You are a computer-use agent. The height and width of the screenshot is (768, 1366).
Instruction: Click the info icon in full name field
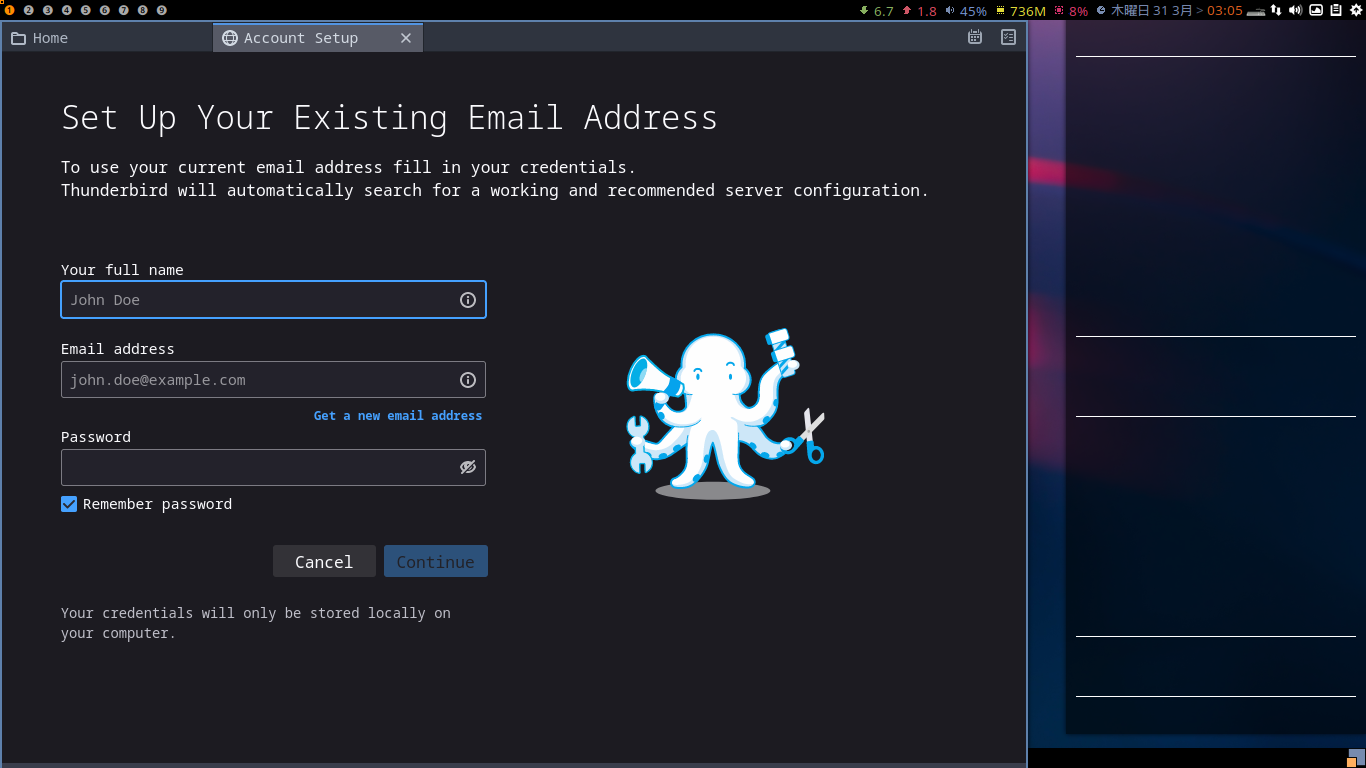(x=467, y=300)
